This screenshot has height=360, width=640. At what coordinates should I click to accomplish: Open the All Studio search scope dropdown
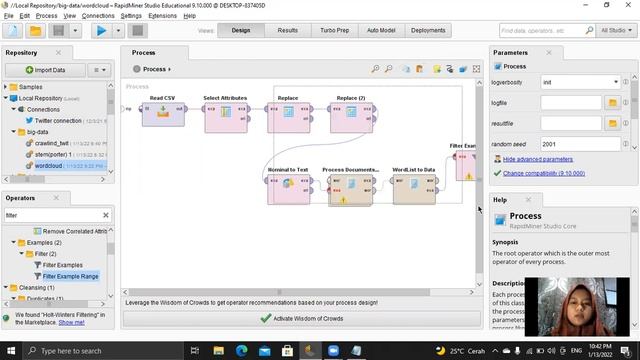616,31
